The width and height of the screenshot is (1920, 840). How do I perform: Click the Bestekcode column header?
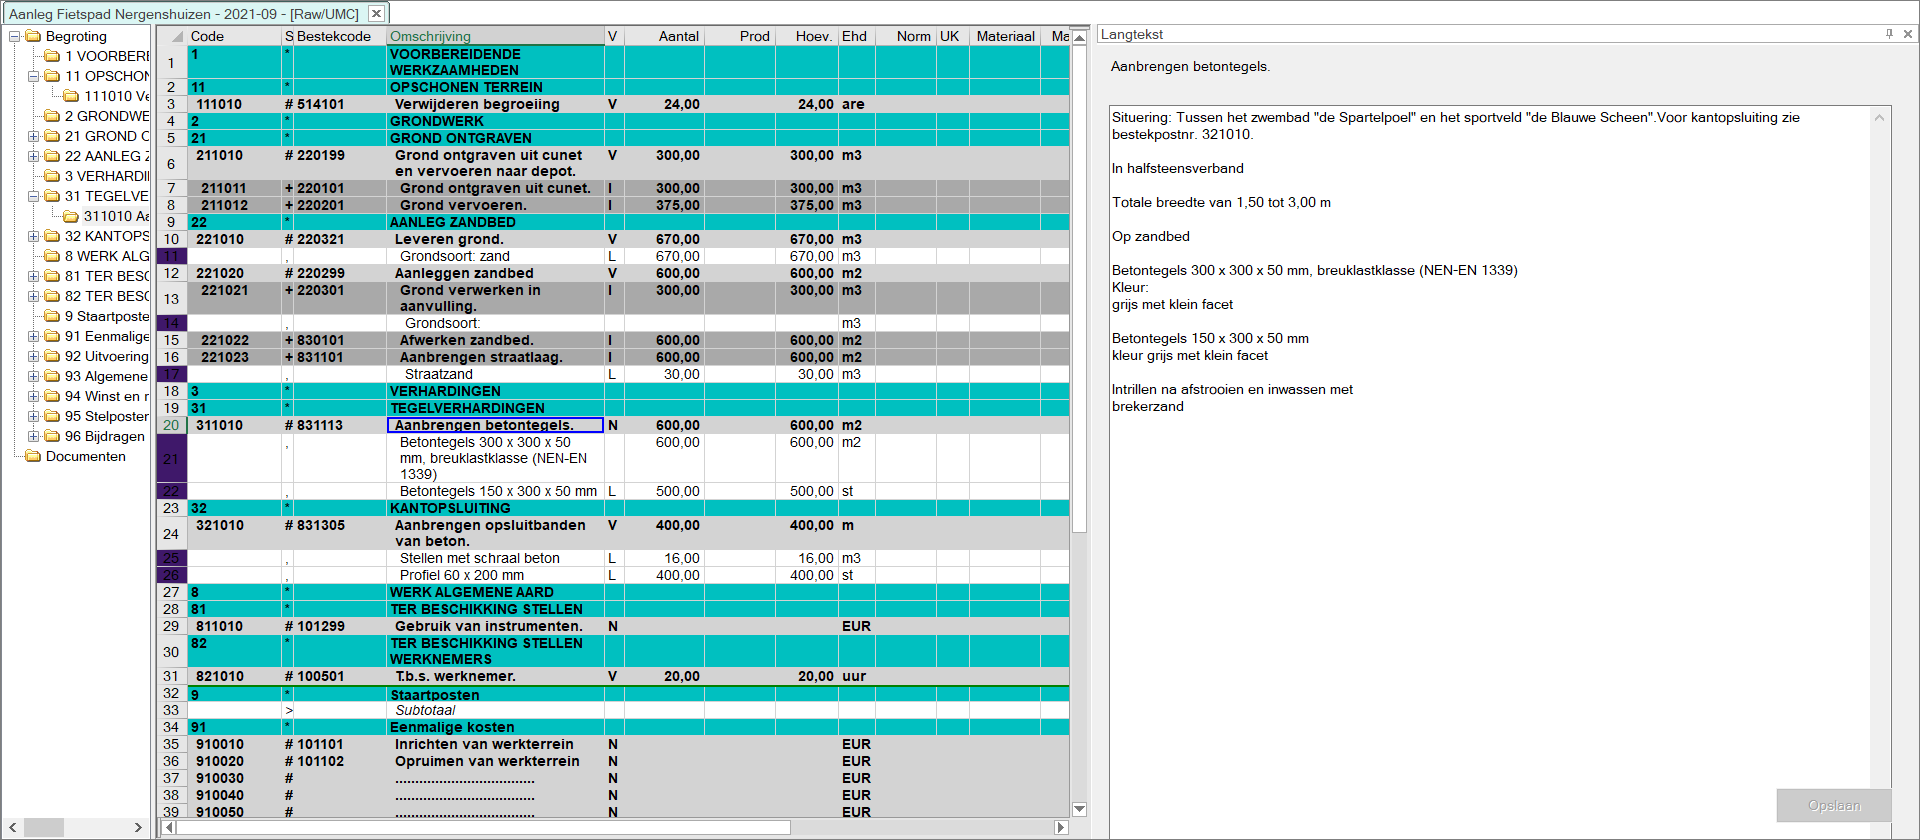[340, 36]
